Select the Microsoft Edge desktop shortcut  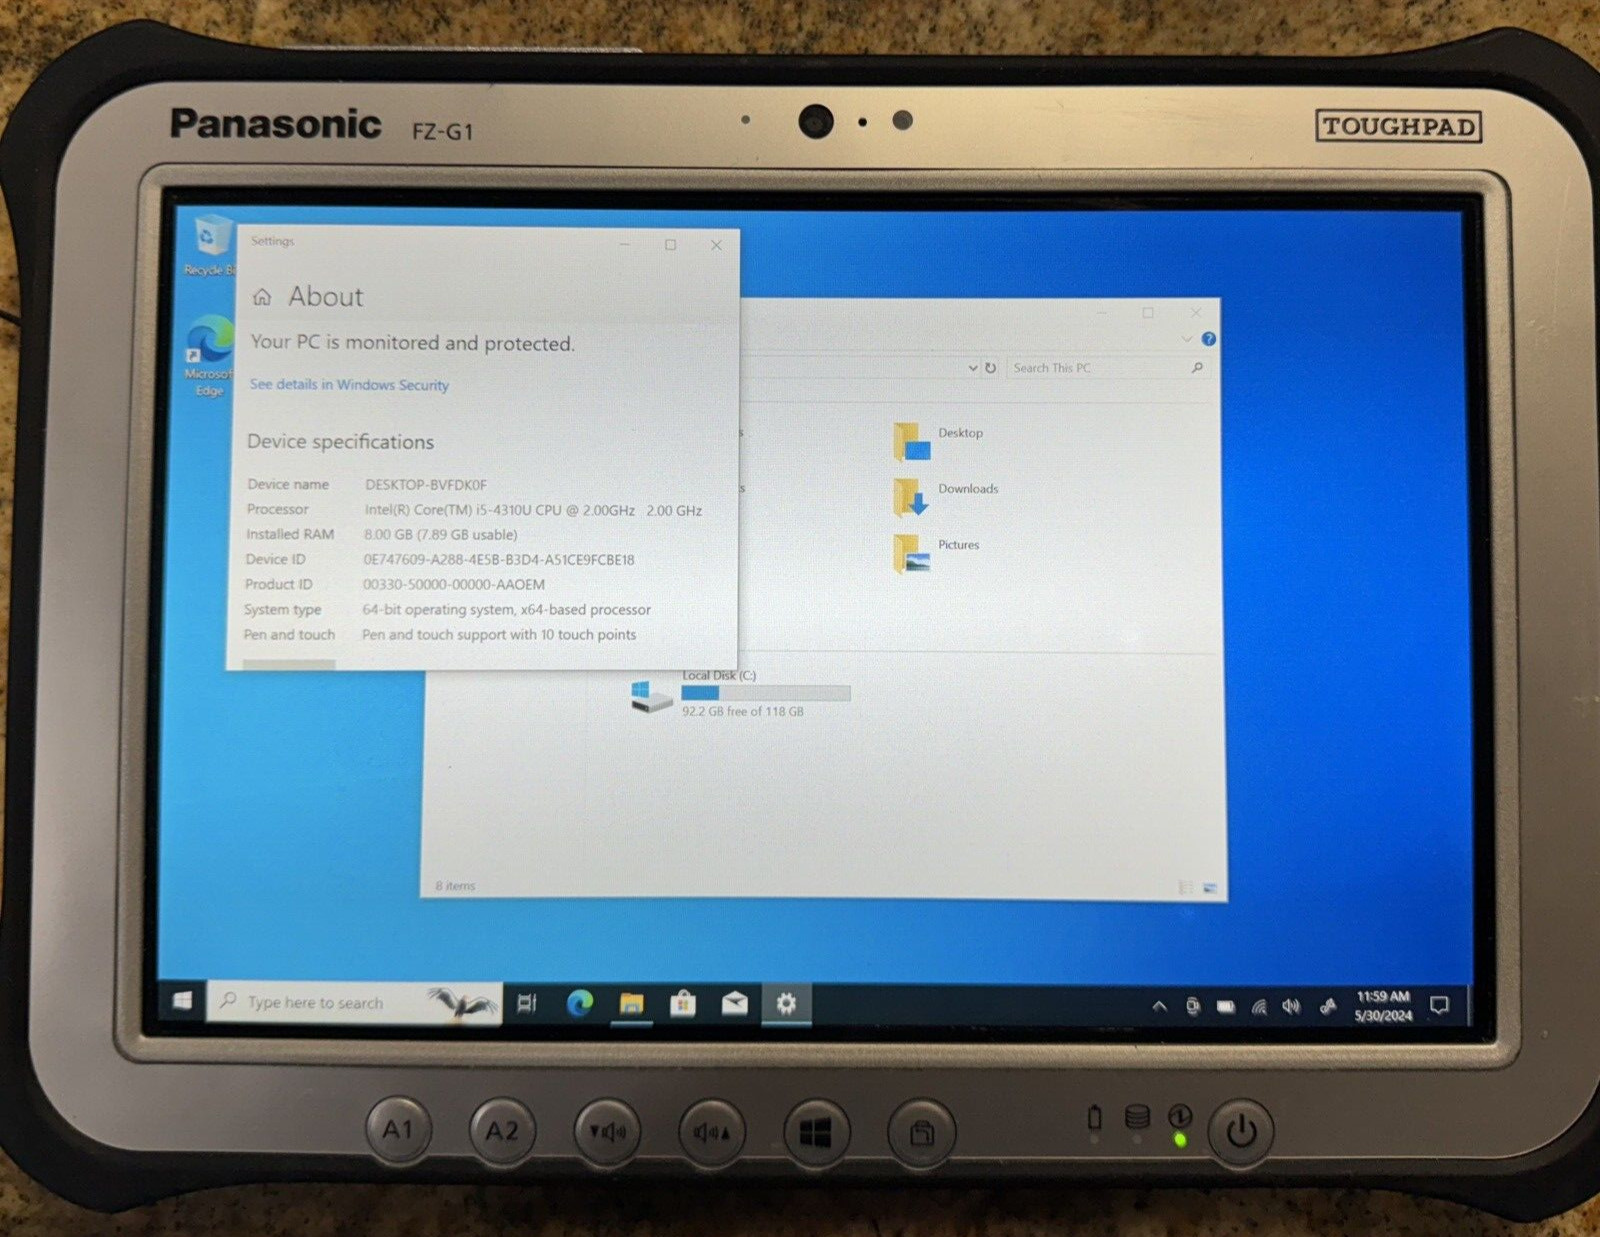tap(208, 357)
